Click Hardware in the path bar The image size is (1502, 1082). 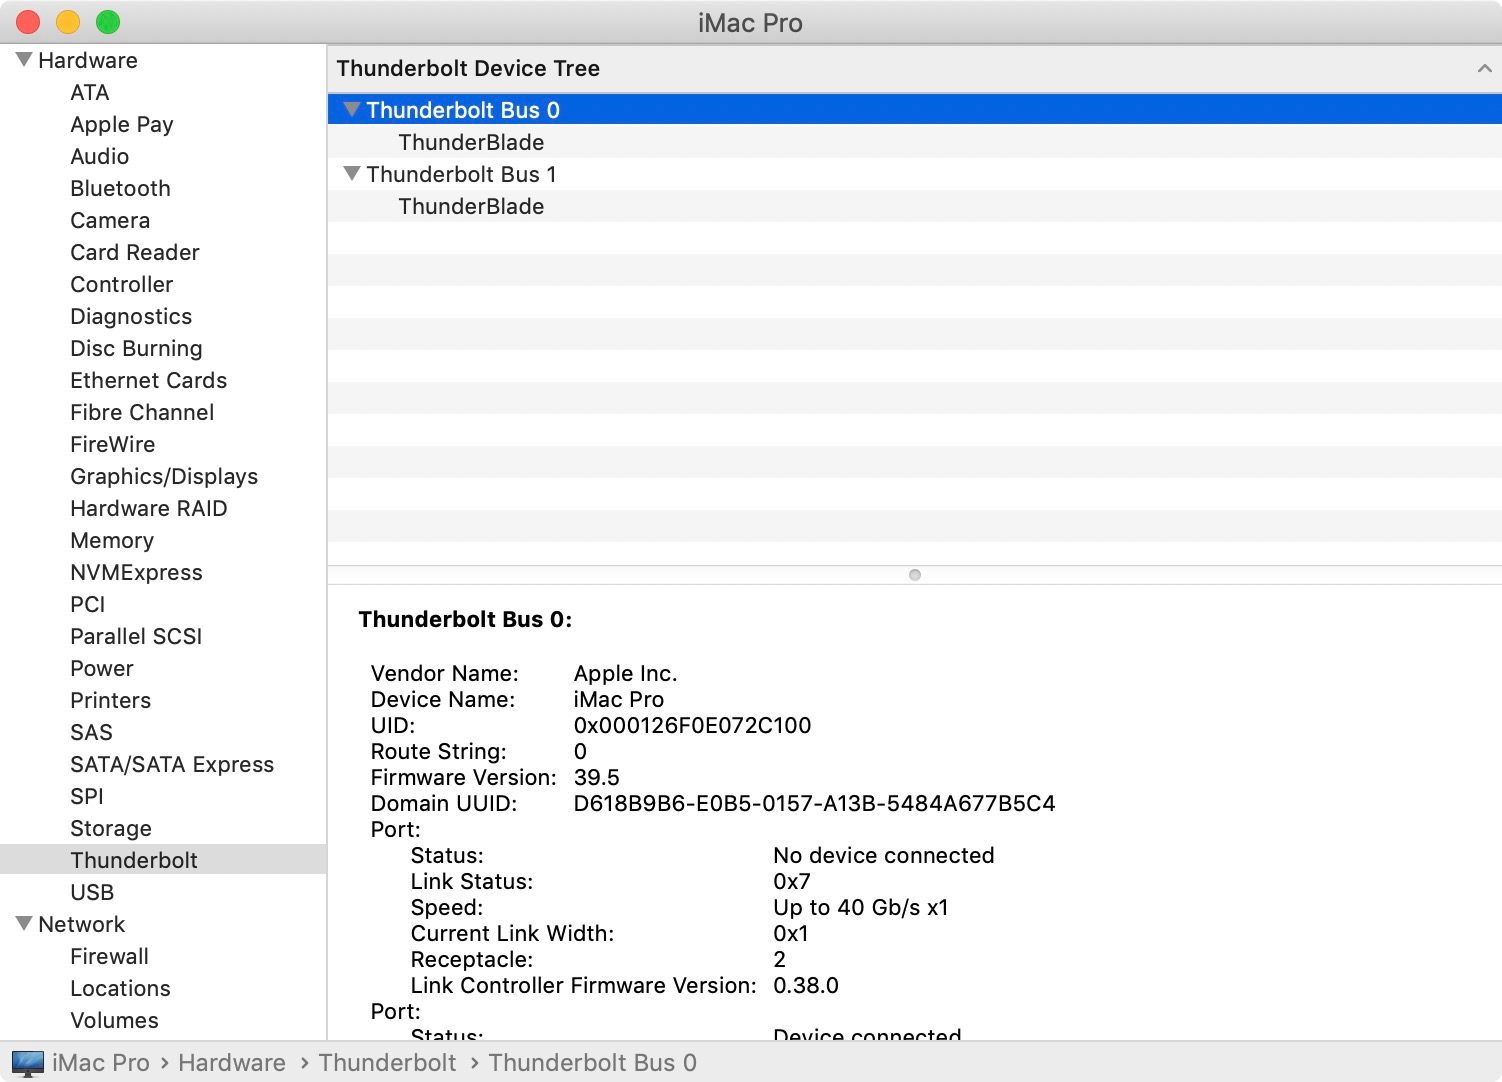pos(232,1063)
